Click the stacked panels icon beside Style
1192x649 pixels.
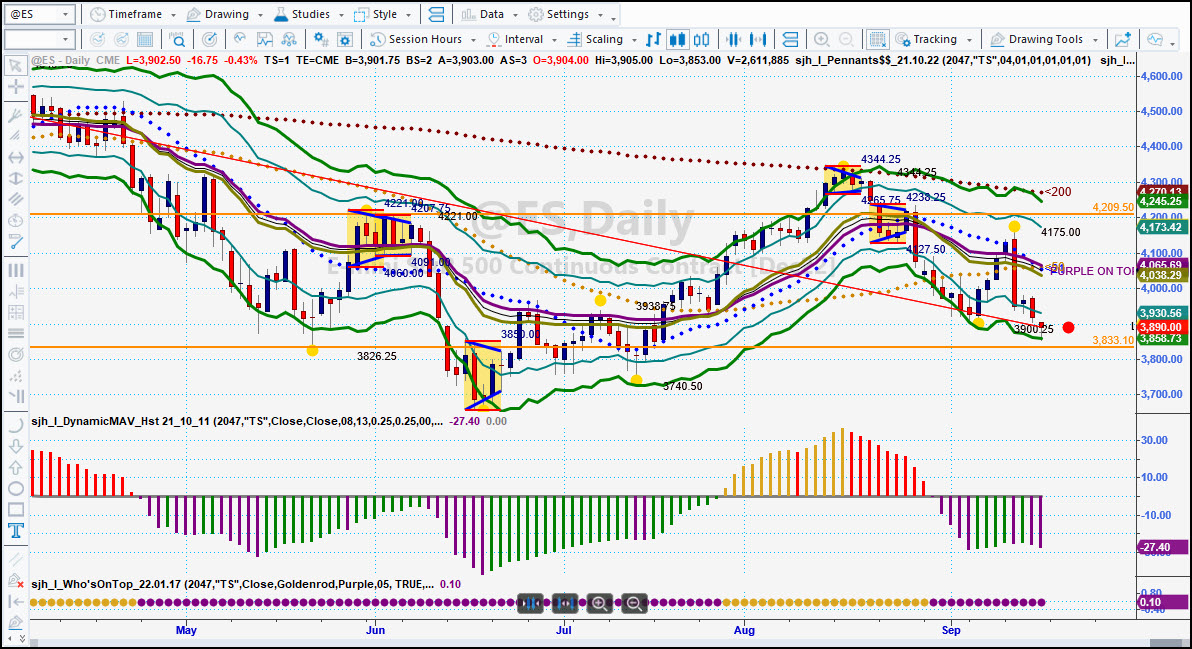tap(436, 14)
